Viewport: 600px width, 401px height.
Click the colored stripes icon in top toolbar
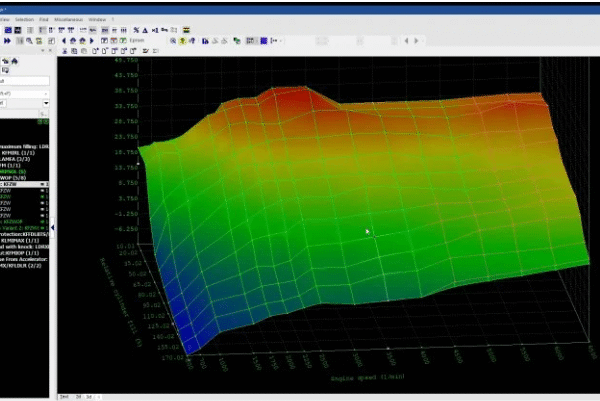pyautogui.click(x=186, y=30)
